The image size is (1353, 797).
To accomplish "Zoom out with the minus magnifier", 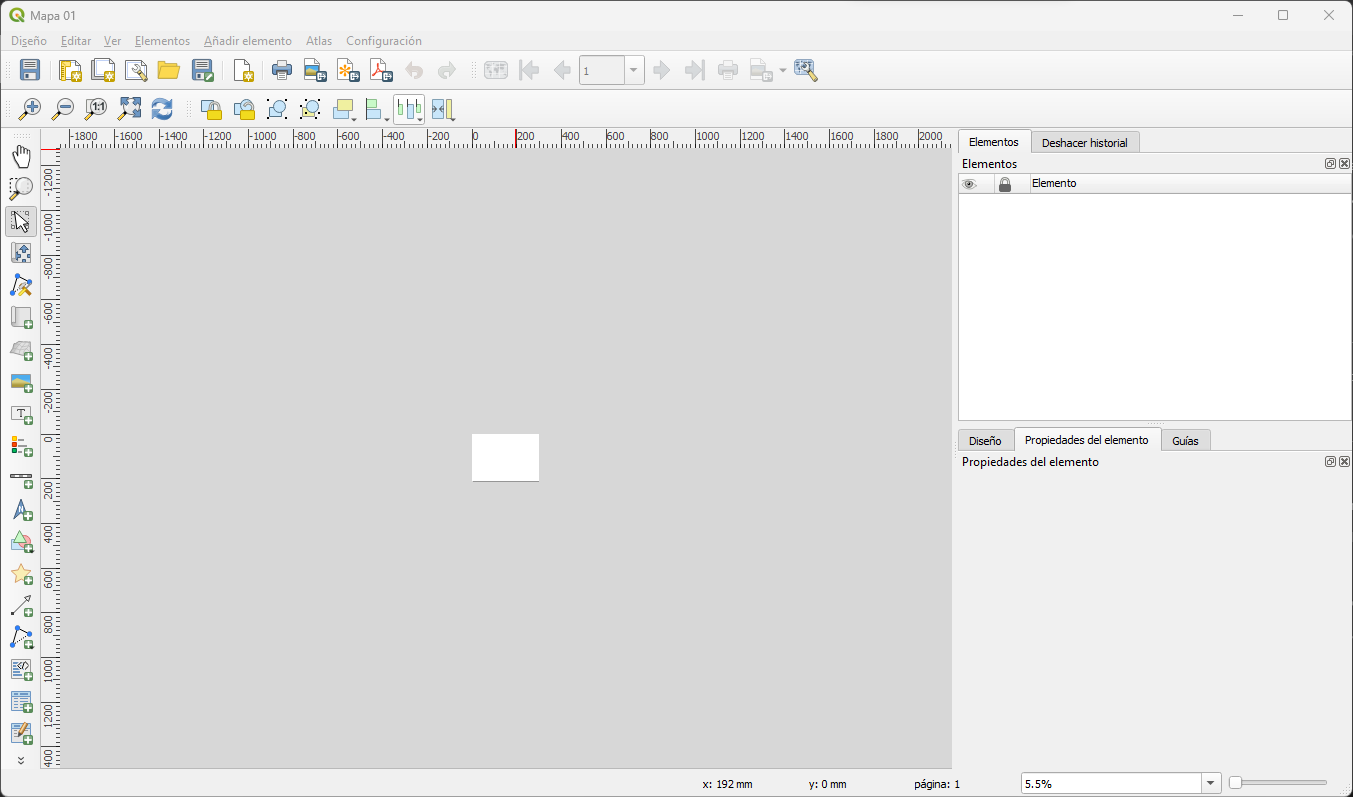I will click(x=63, y=109).
